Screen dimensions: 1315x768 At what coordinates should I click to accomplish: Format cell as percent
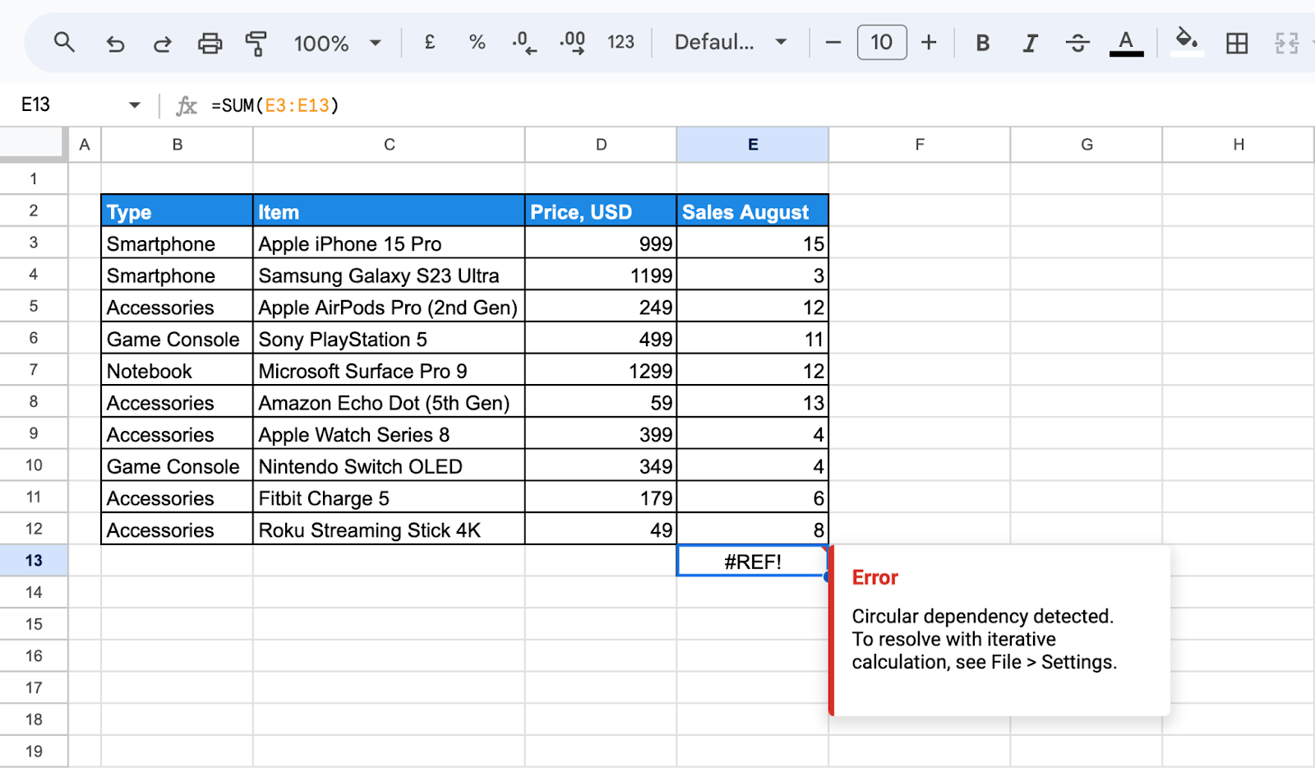477,42
